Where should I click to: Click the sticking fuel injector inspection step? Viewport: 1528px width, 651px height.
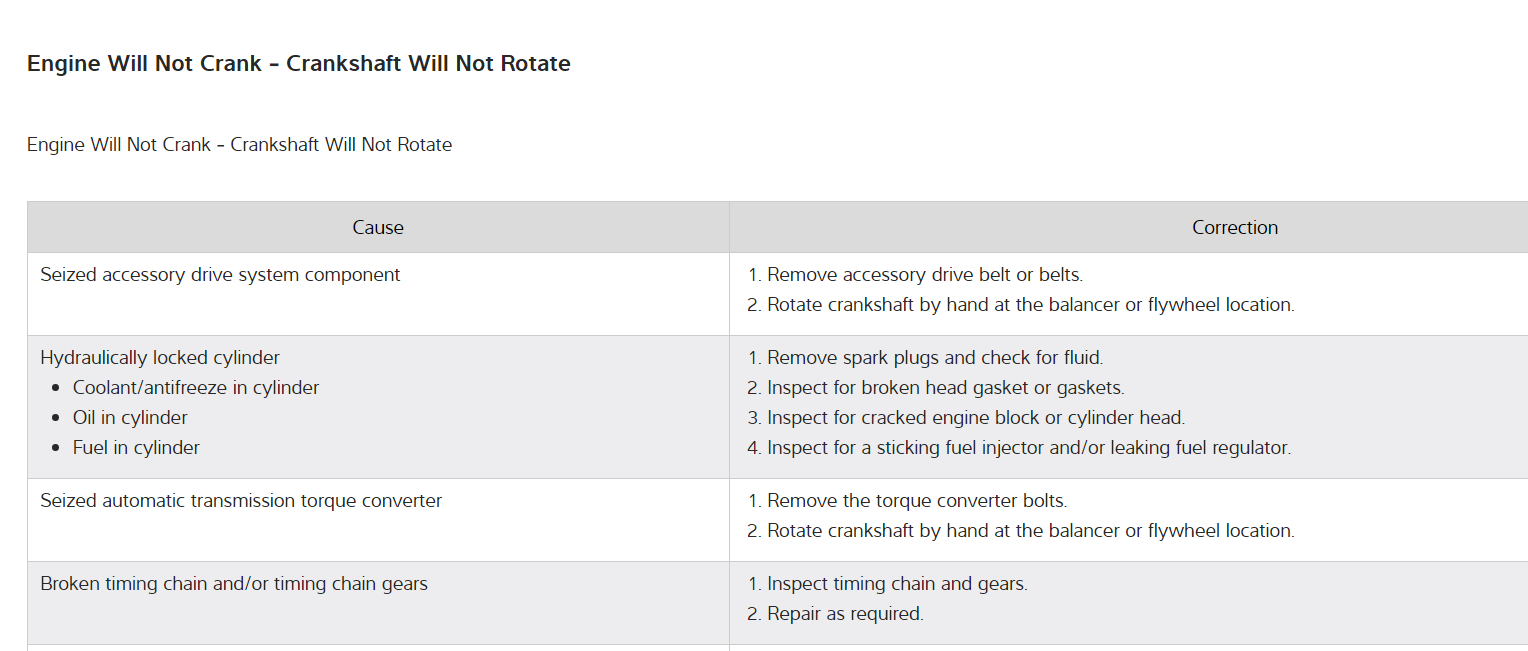coord(1028,448)
